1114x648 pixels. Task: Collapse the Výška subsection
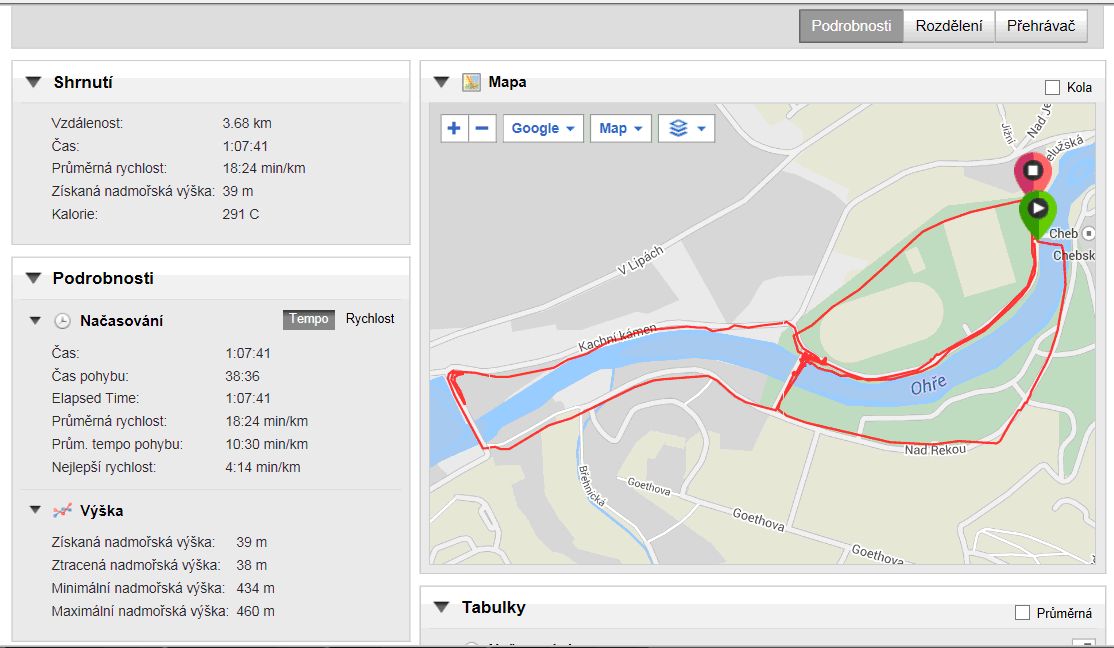(35, 511)
